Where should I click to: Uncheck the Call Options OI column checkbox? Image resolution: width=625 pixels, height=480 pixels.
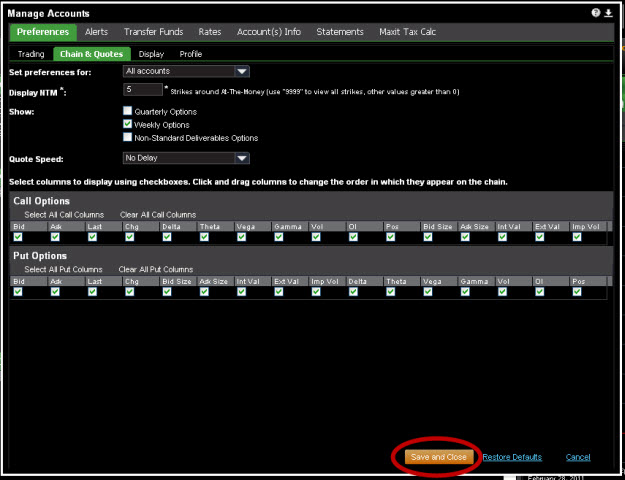(x=354, y=237)
